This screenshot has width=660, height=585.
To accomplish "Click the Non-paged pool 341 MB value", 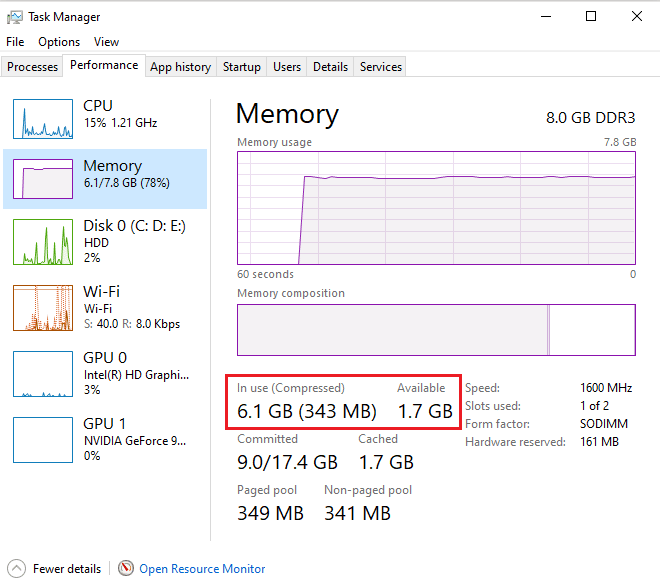I will pos(357,513).
